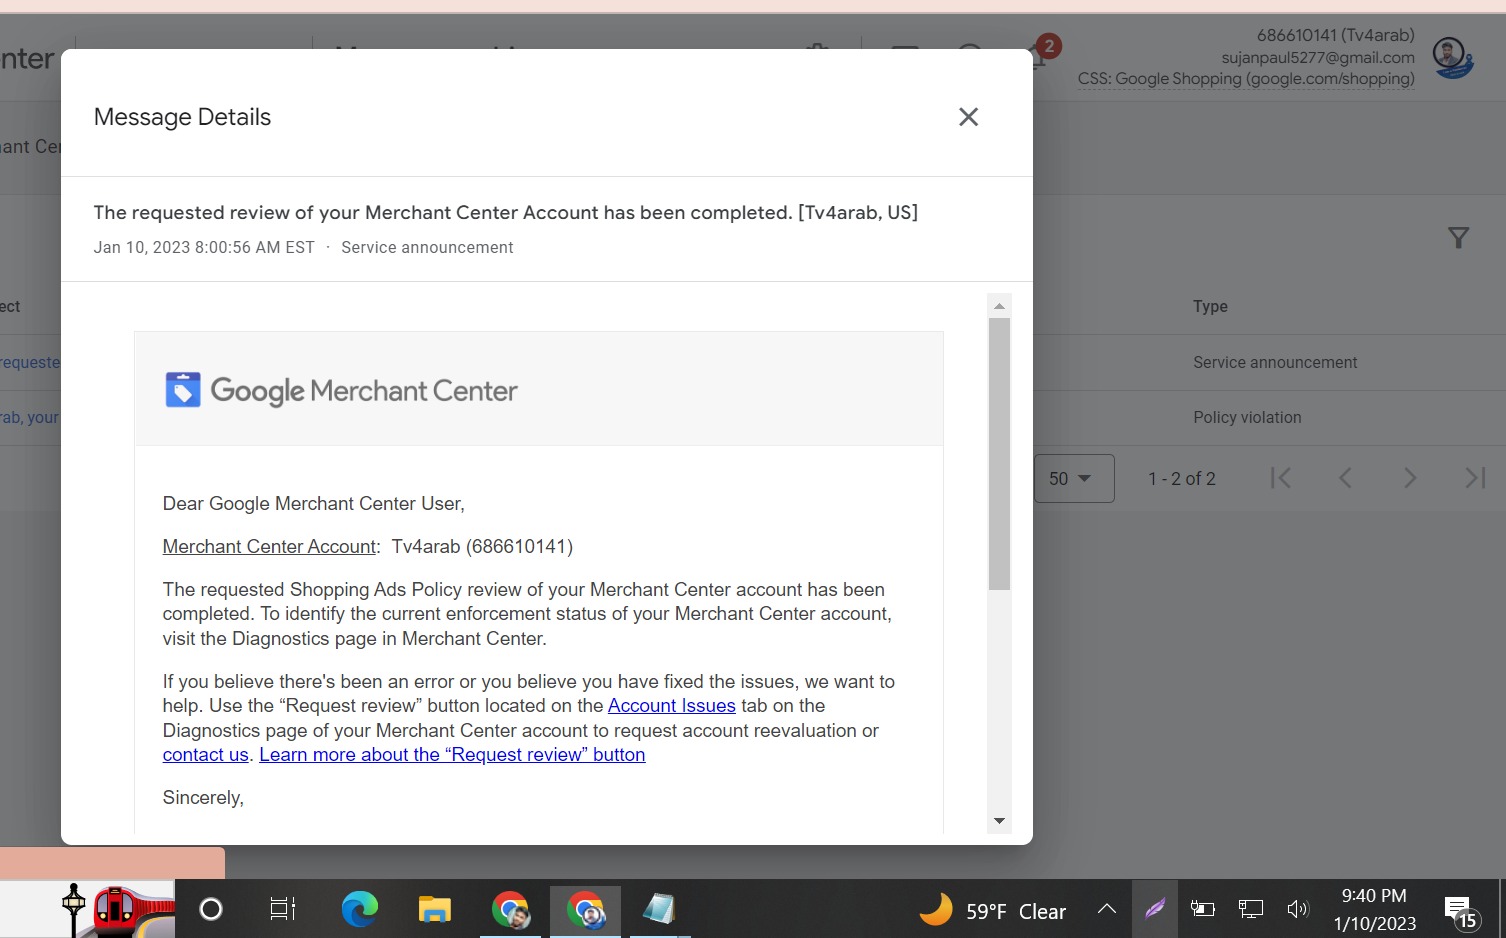Go to next page of messages
This screenshot has width=1506, height=938.
click(1410, 479)
